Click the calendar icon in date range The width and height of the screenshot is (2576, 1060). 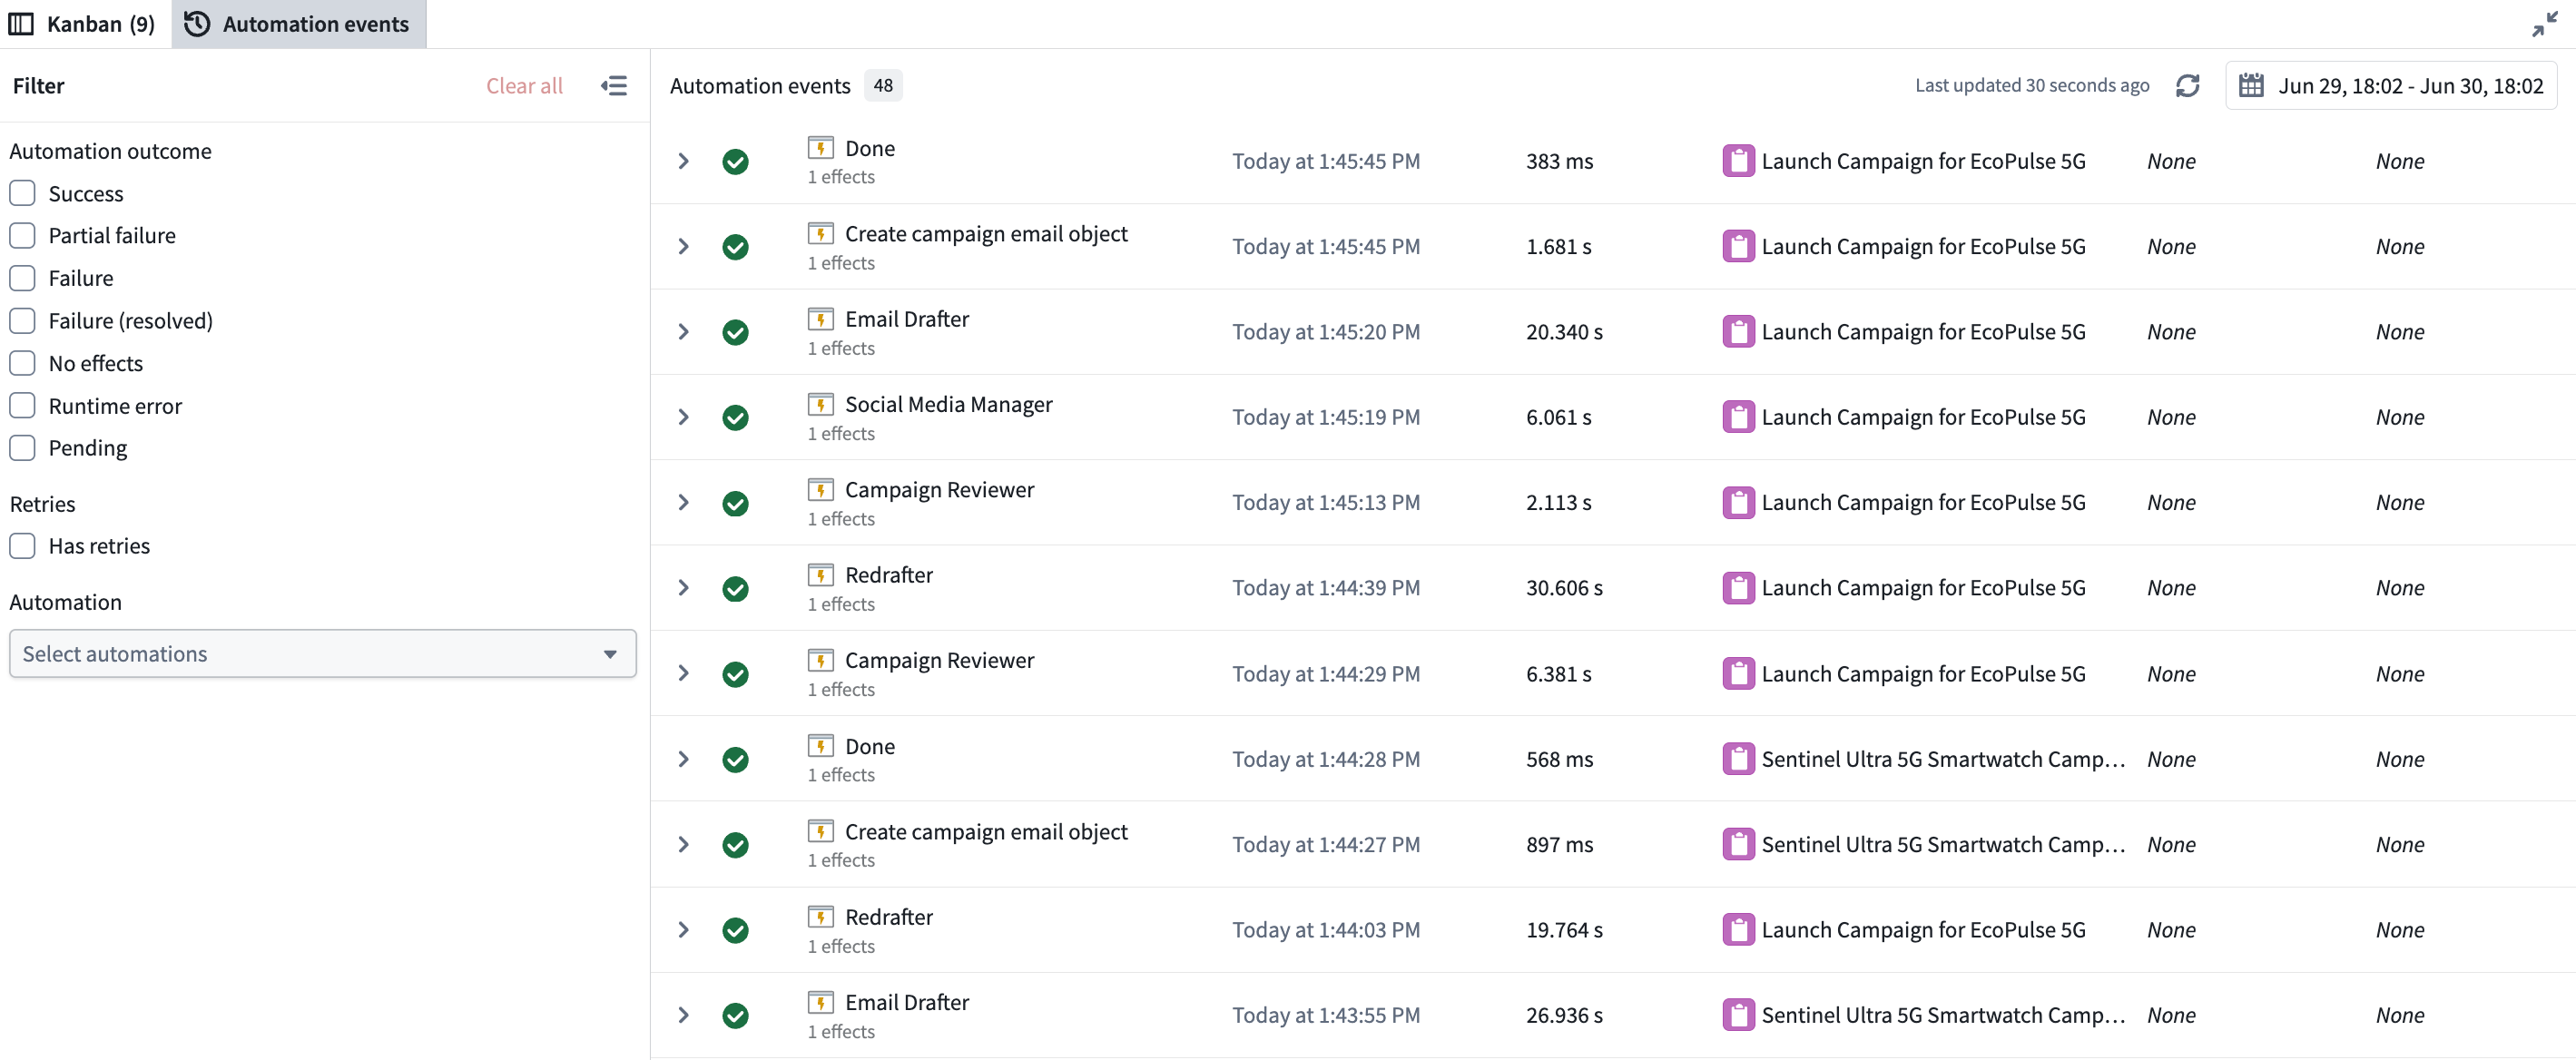click(2251, 86)
